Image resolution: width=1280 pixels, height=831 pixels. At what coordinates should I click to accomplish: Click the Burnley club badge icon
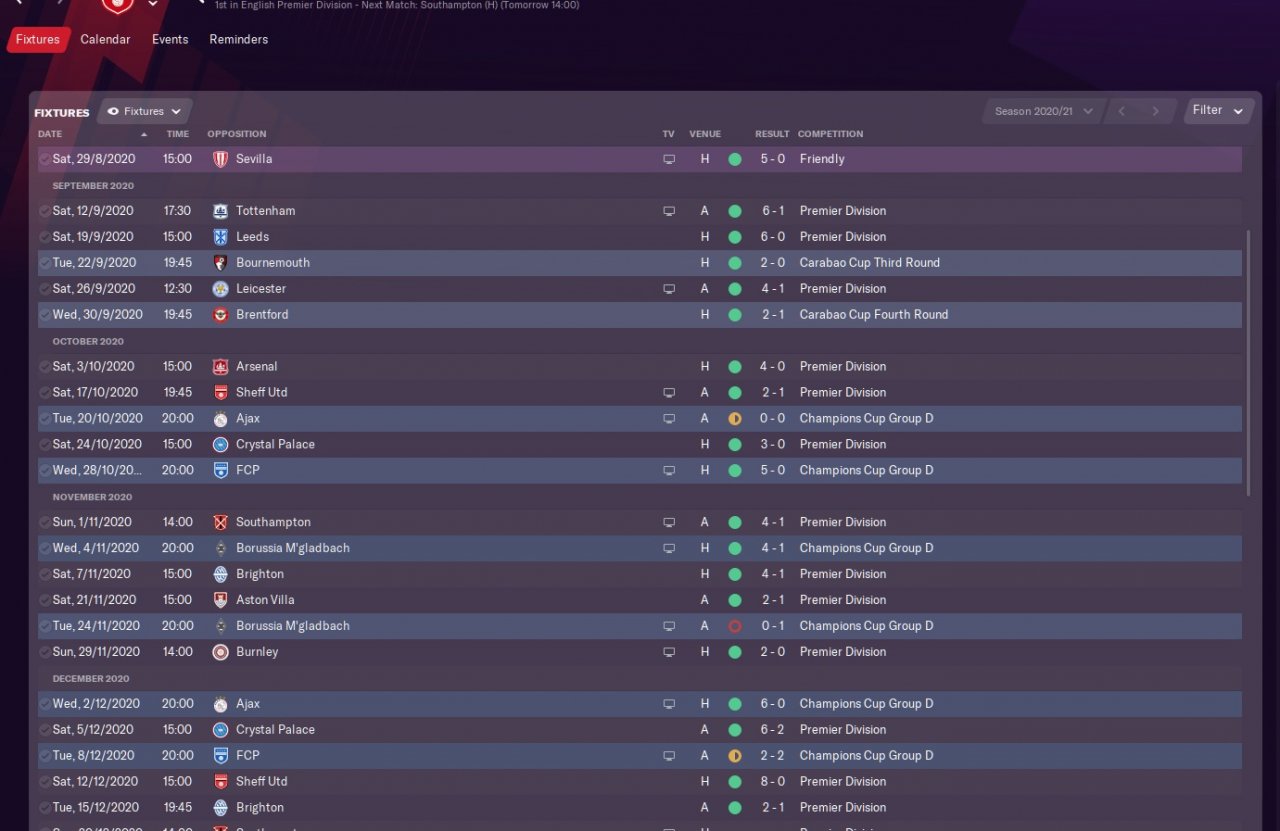(x=220, y=652)
